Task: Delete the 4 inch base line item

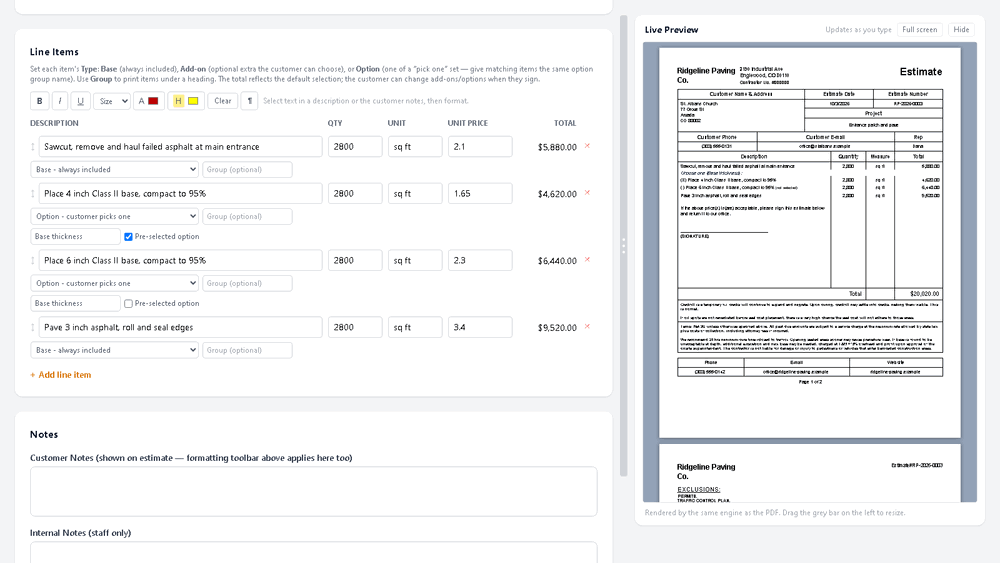Action: [x=587, y=193]
